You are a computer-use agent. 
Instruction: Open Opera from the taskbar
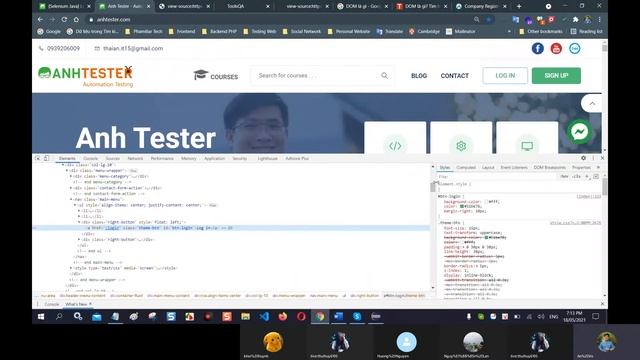point(301,316)
